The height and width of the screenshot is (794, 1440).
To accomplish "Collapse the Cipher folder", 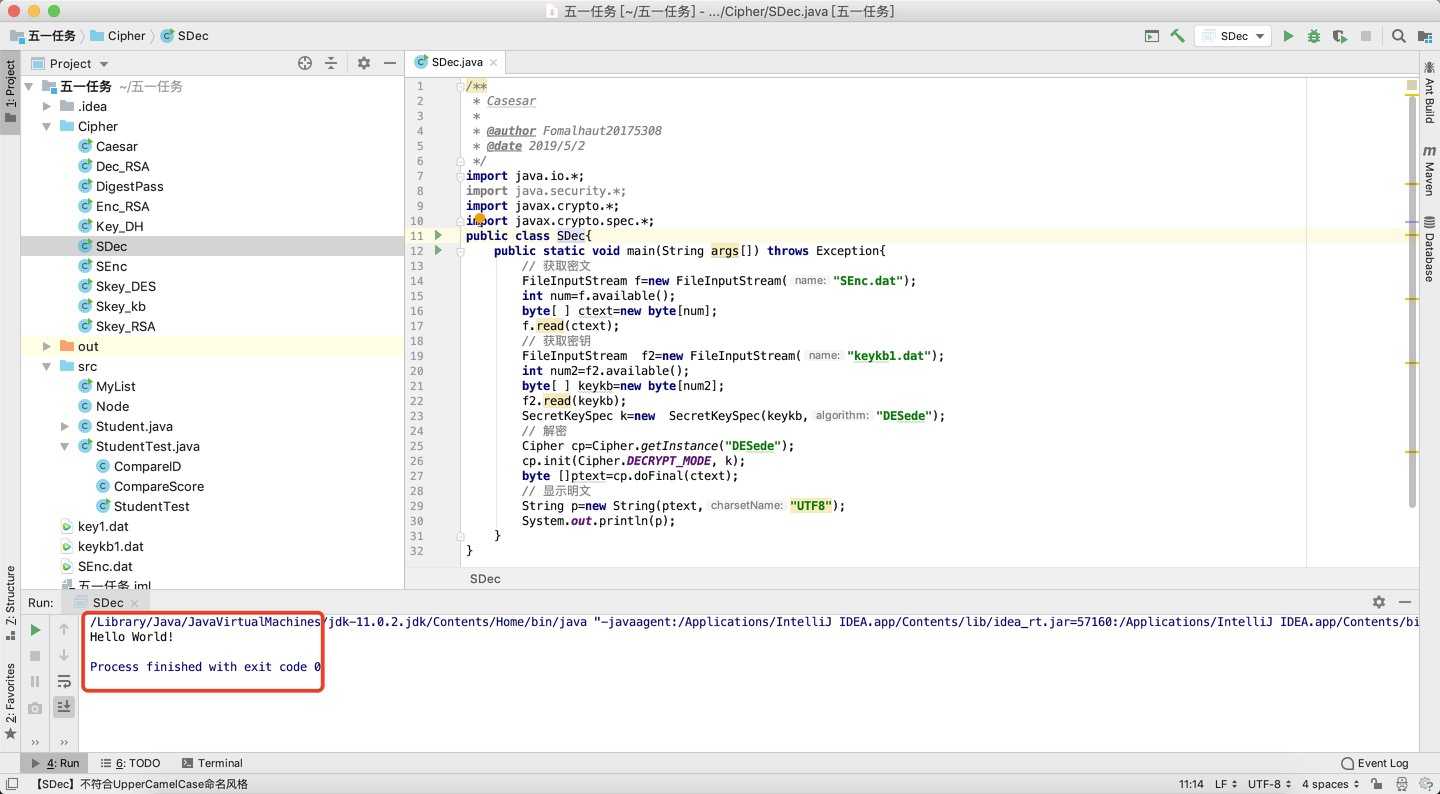I will point(46,126).
